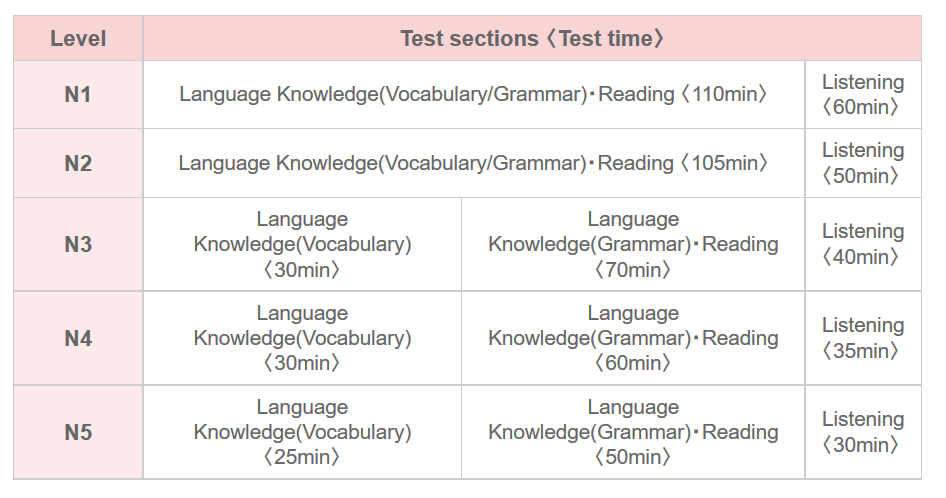Select the N1 level row label
Screen dimensions: 946x498
[x=78, y=95]
